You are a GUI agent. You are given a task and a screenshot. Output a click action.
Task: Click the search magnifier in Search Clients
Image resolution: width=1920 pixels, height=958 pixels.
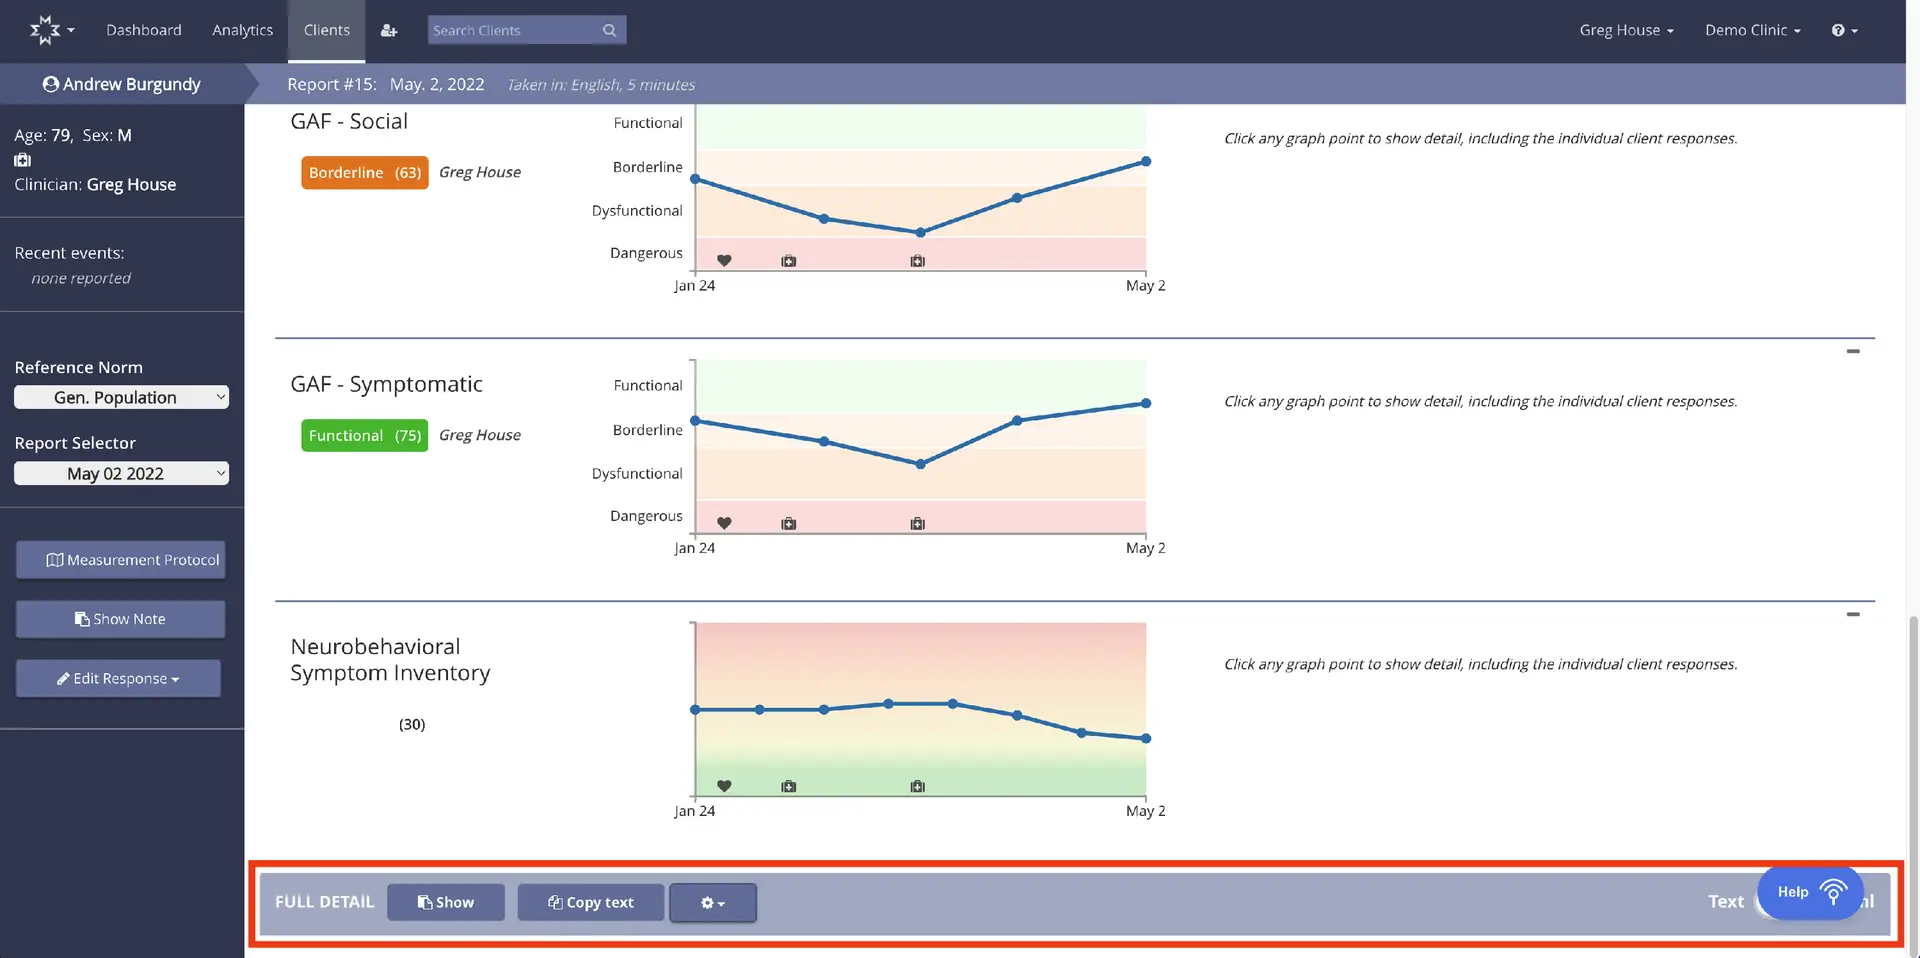609,30
